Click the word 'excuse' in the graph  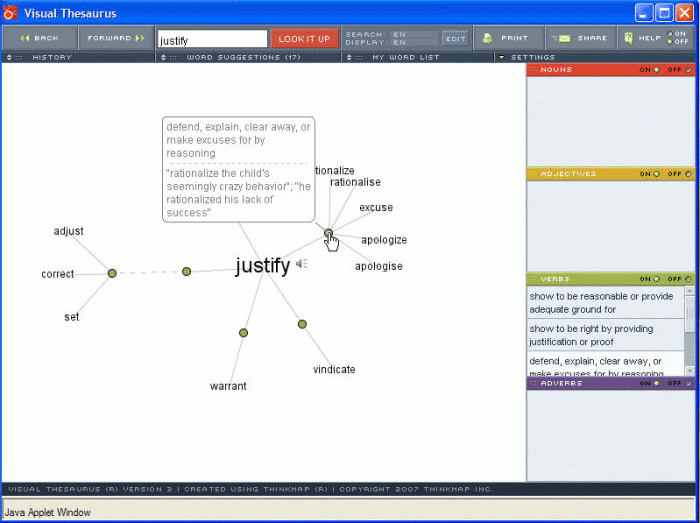point(376,208)
